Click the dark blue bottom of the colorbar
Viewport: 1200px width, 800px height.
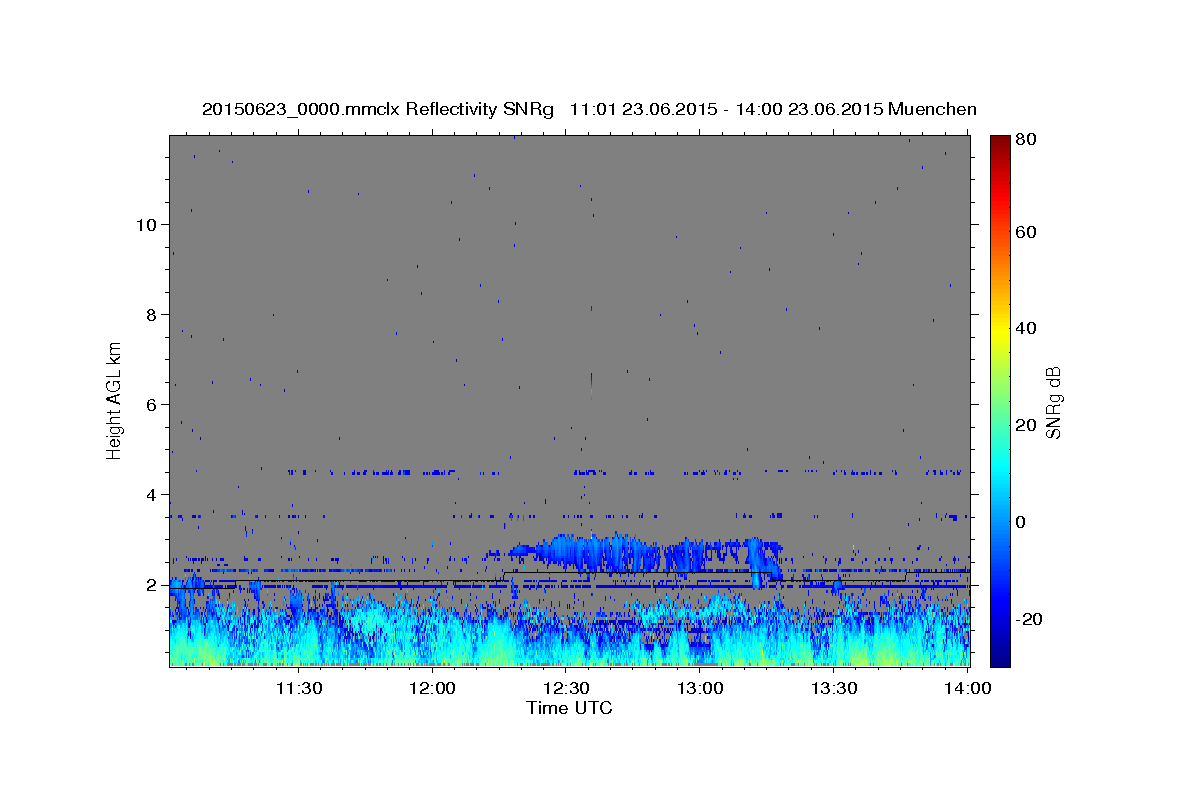pyautogui.click(x=1000, y=655)
